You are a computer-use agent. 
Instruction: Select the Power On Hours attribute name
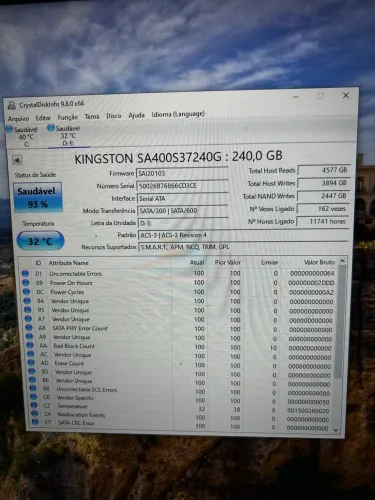click(71, 283)
